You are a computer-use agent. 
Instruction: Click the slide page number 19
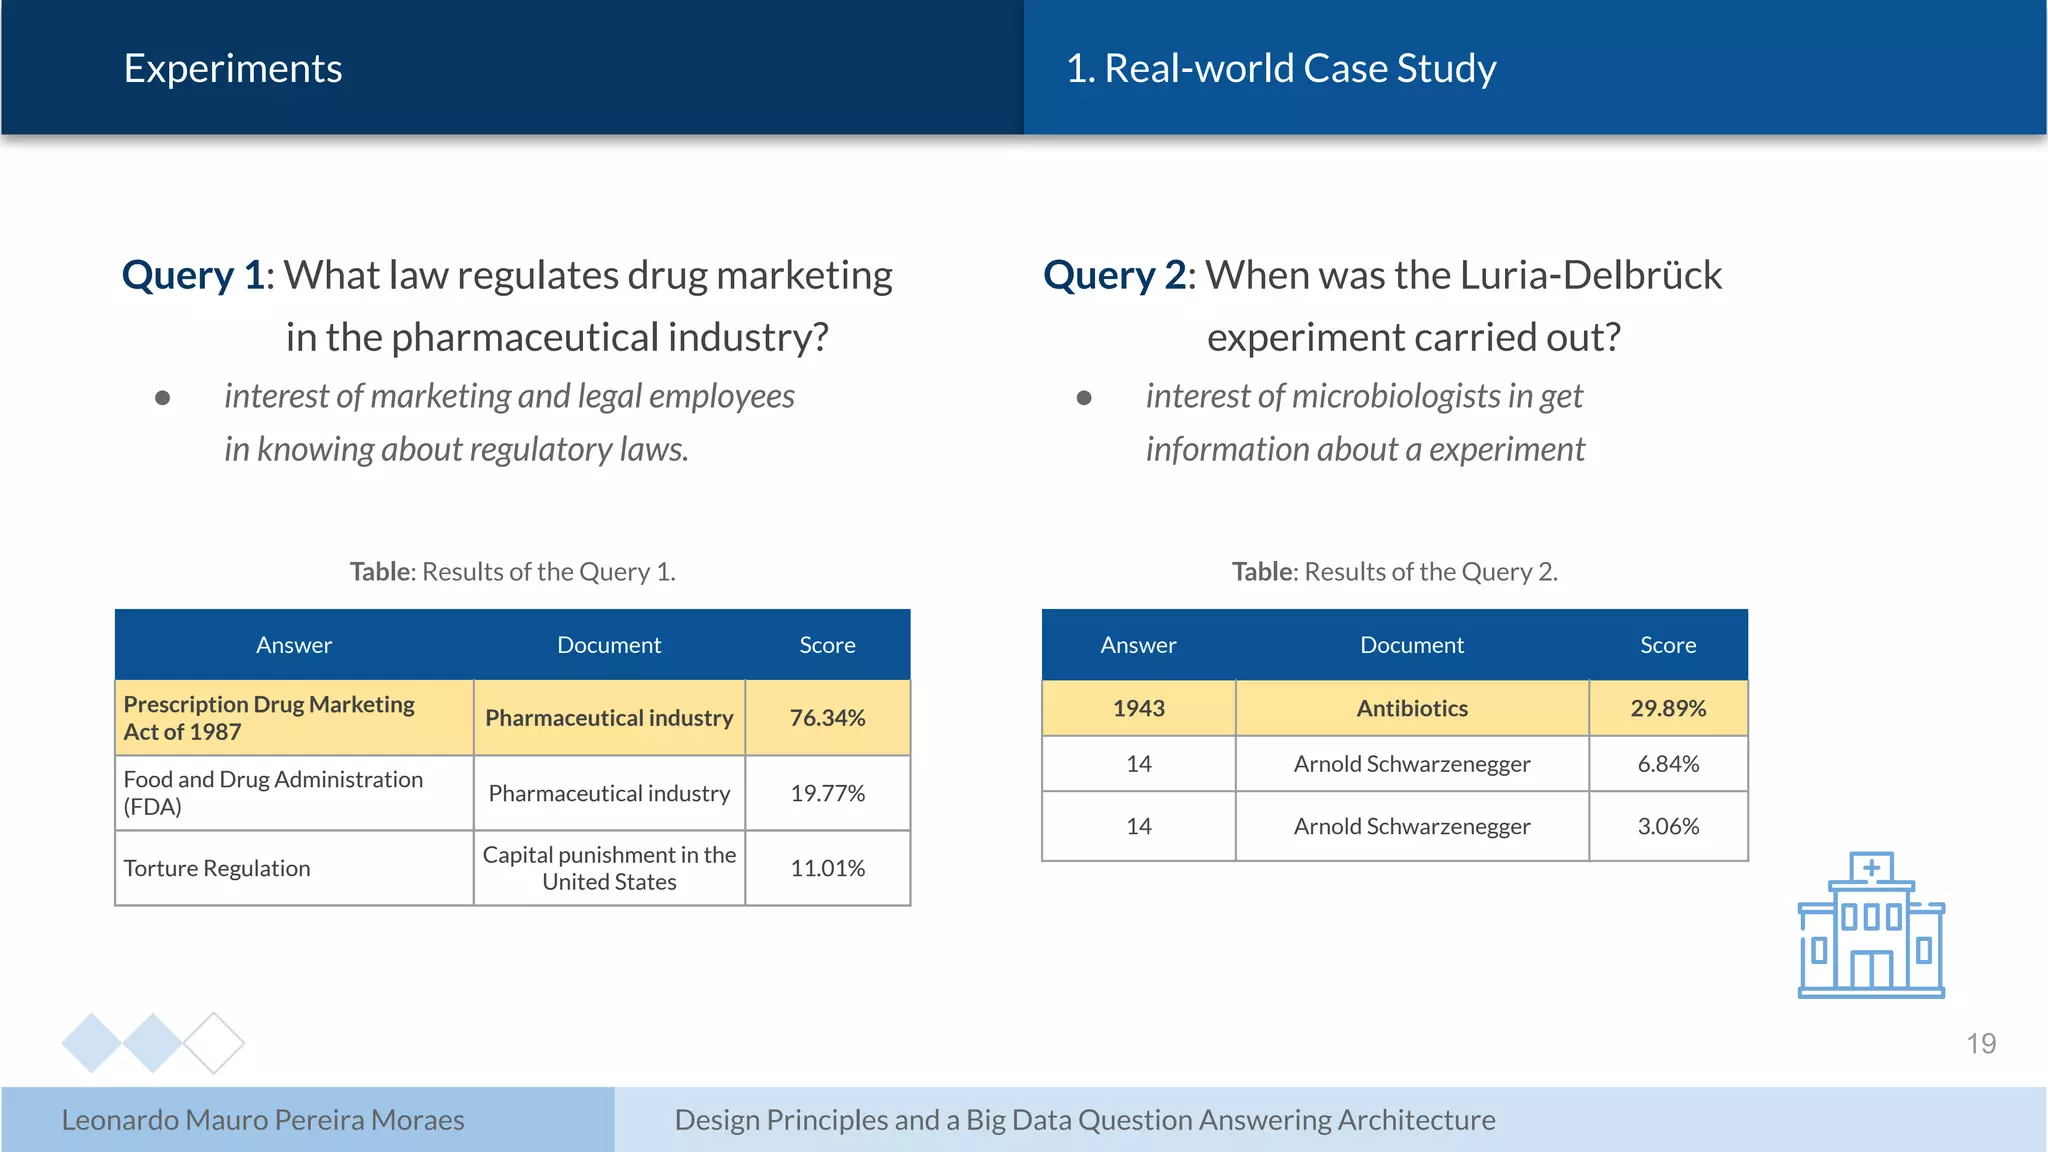[x=1980, y=1043]
